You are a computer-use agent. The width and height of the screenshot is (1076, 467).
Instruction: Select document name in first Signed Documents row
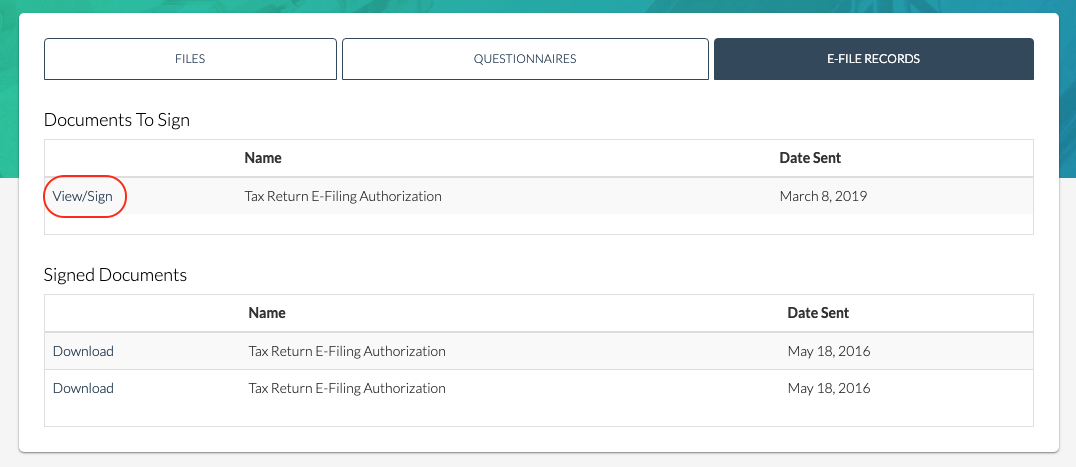click(347, 351)
